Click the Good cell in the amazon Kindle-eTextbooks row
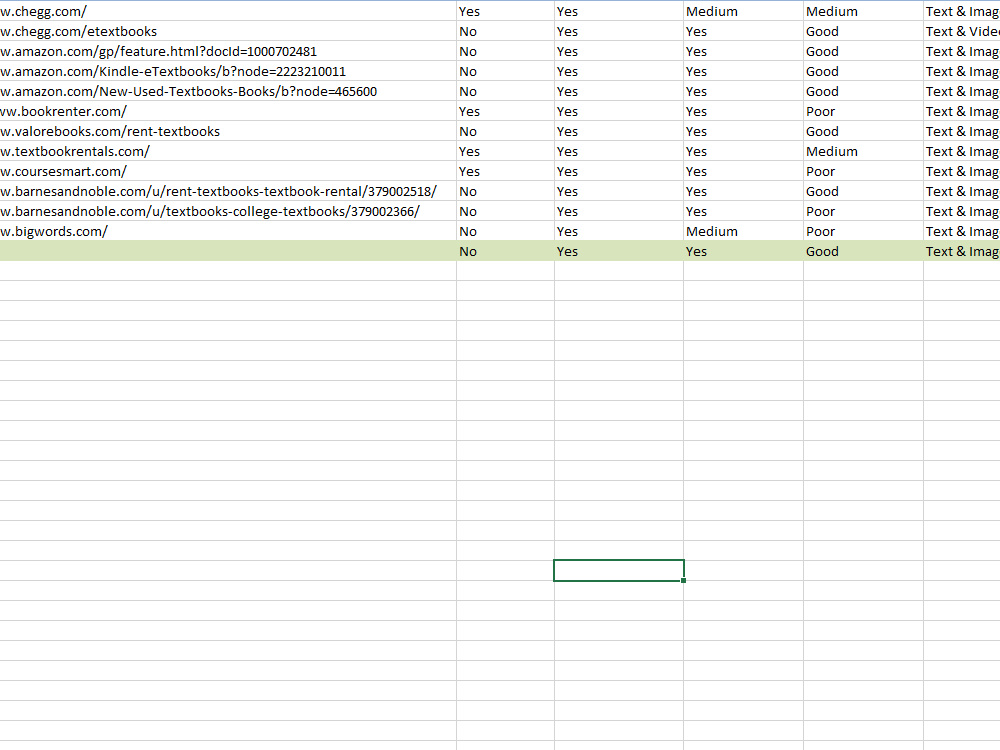Image resolution: width=1000 pixels, height=750 pixels. coord(864,71)
